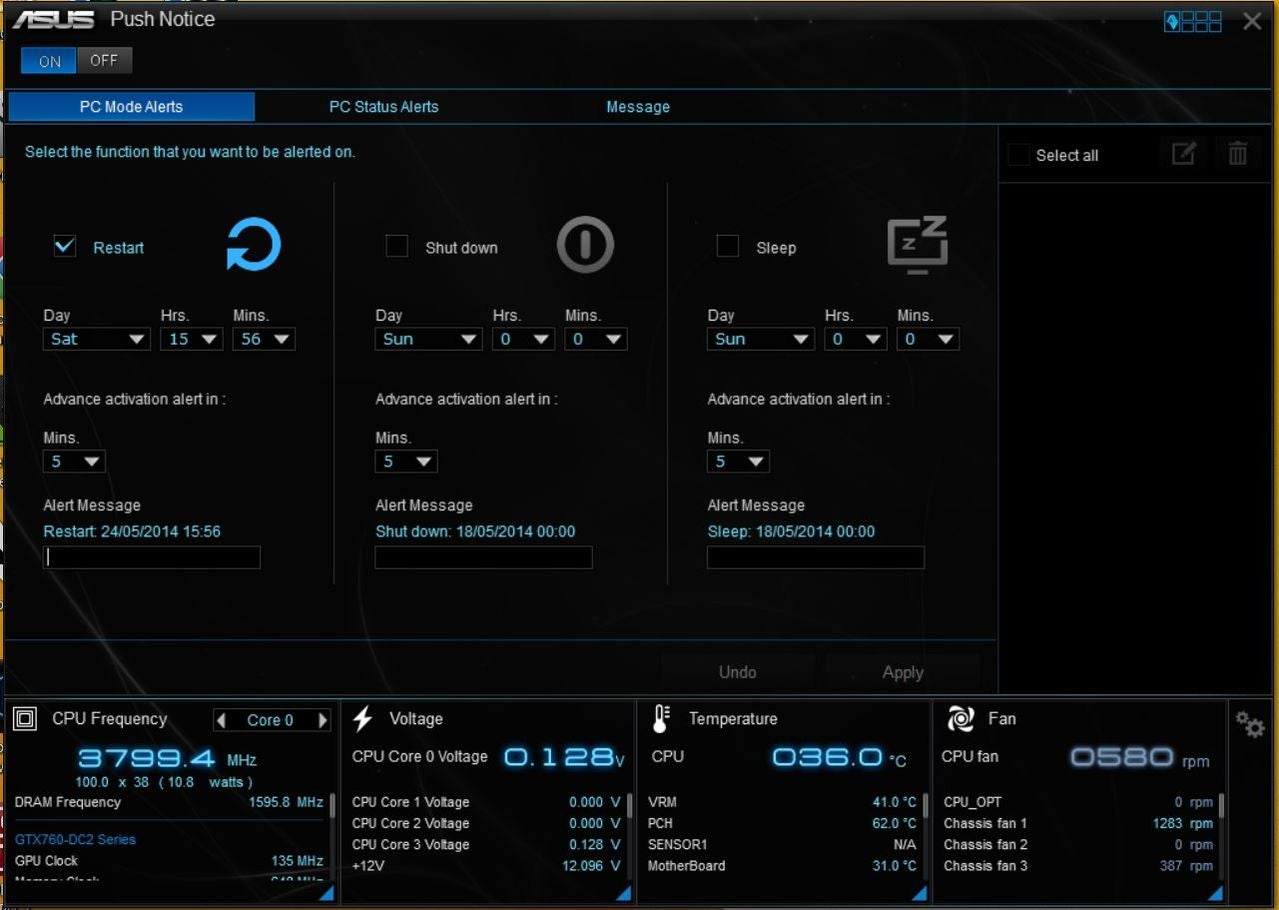1279x910 pixels.
Task: Enable the Shut down checkbox
Action: coord(397,246)
